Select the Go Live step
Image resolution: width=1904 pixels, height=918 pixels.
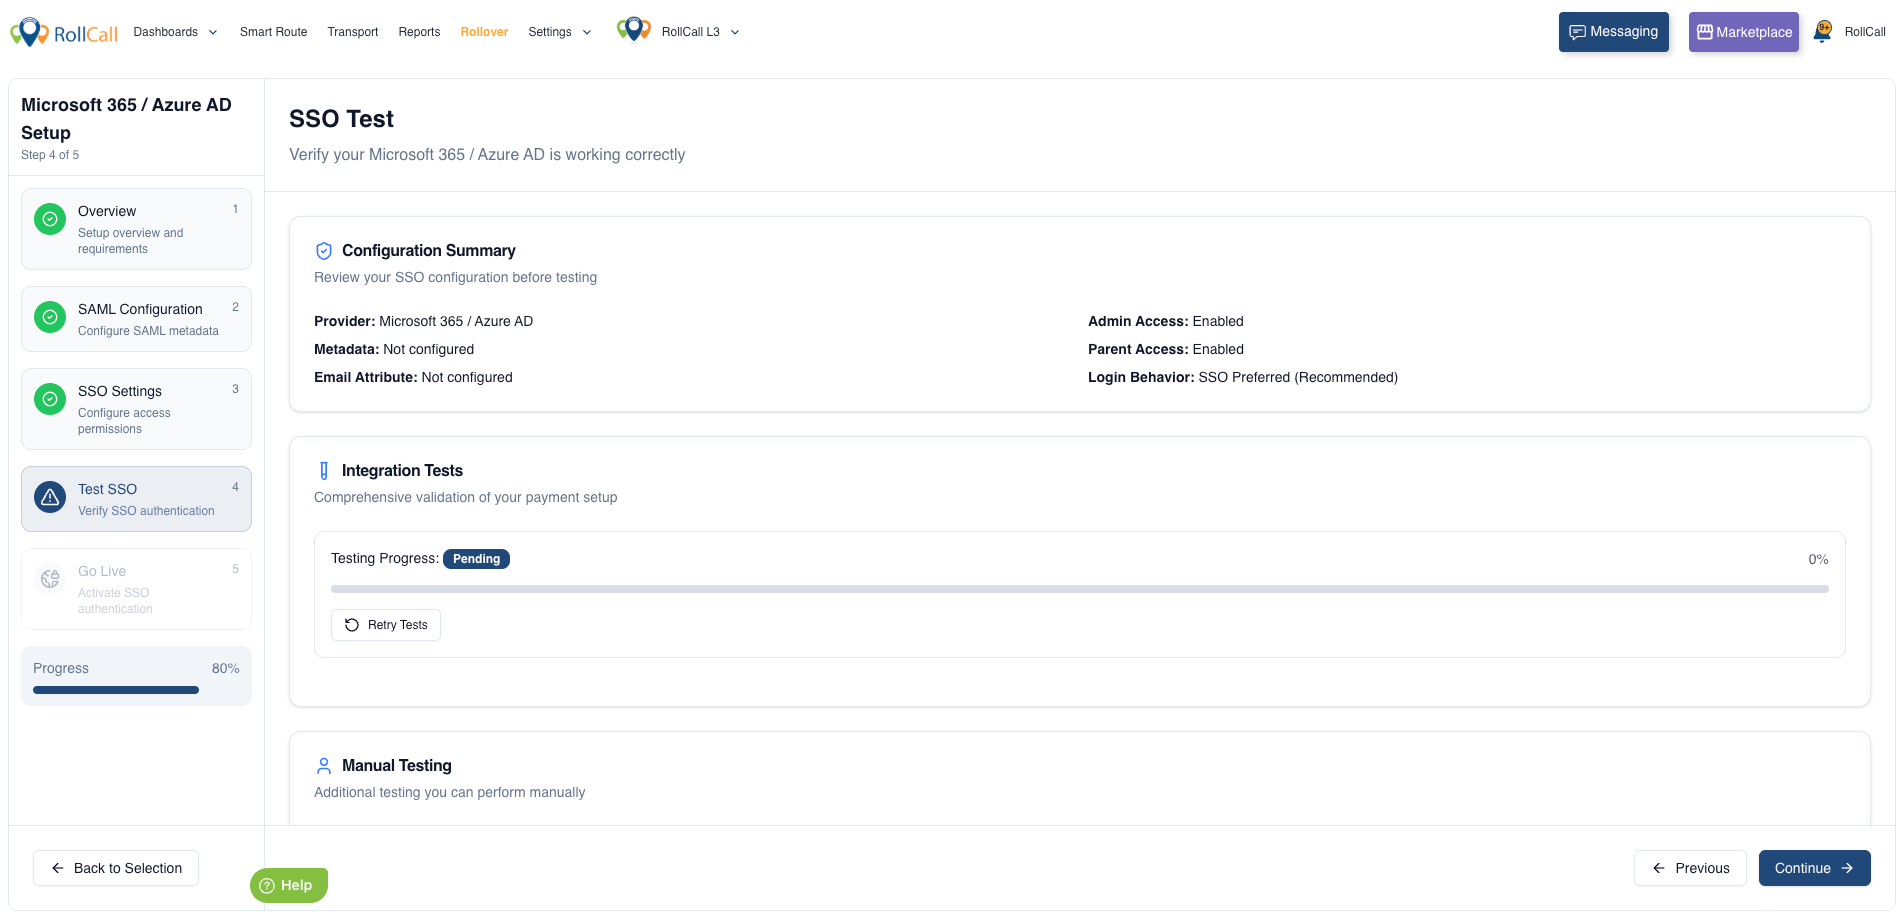[x=136, y=589]
